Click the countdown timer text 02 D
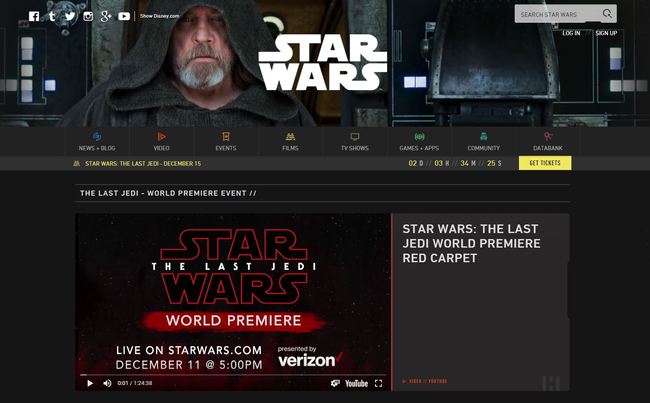 416,163
